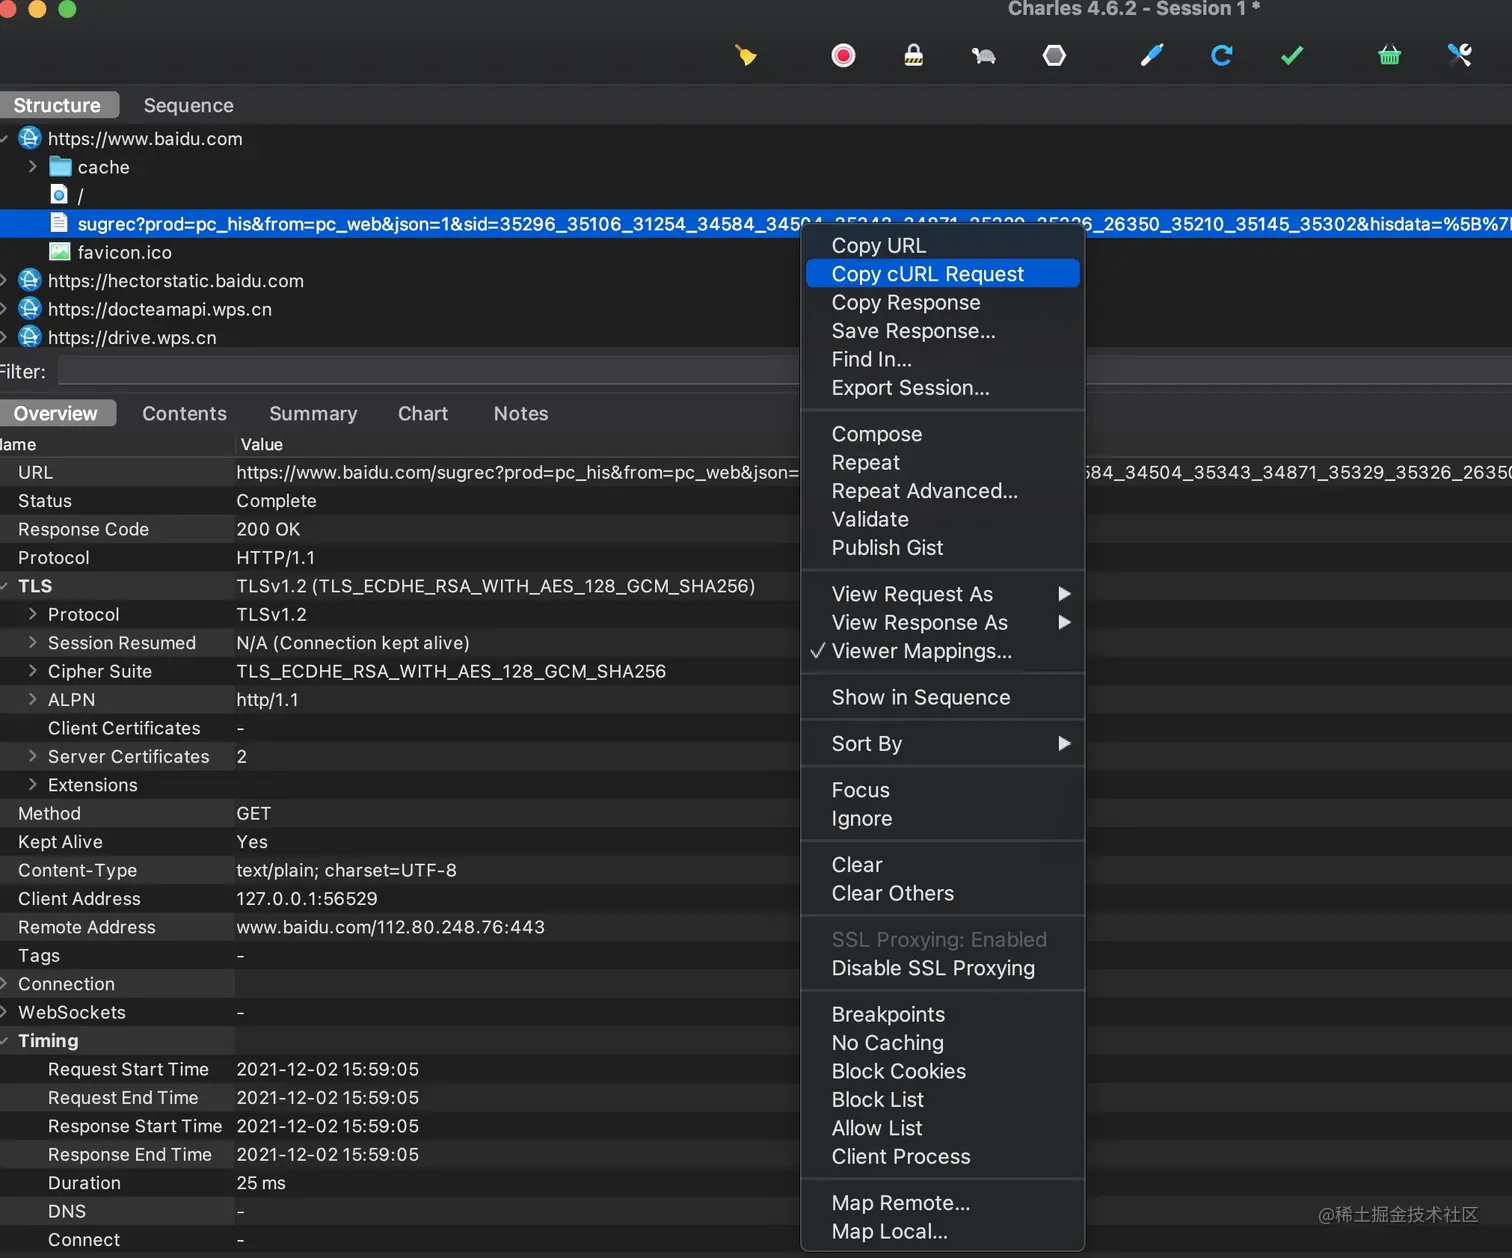Toggle breakpoints hexagon icon
This screenshot has width=1512, height=1258.
[x=1054, y=55]
